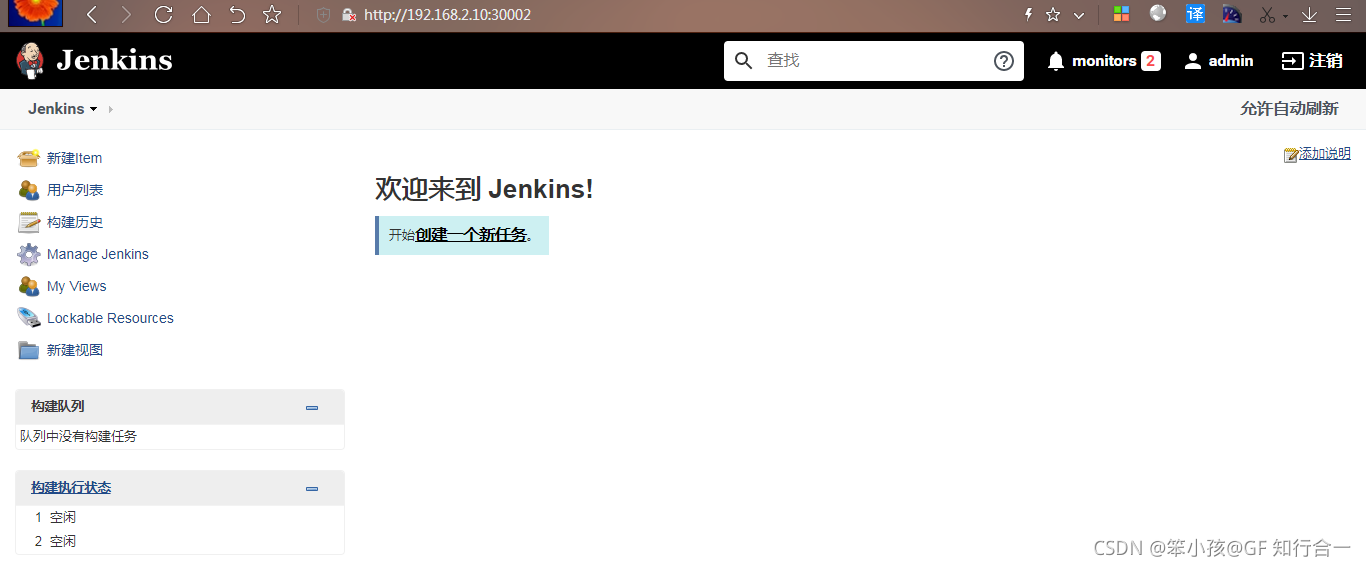Expand the Jenkins breadcrumb dropdown arrow
Screen dimensions: 1366x566
(94, 109)
